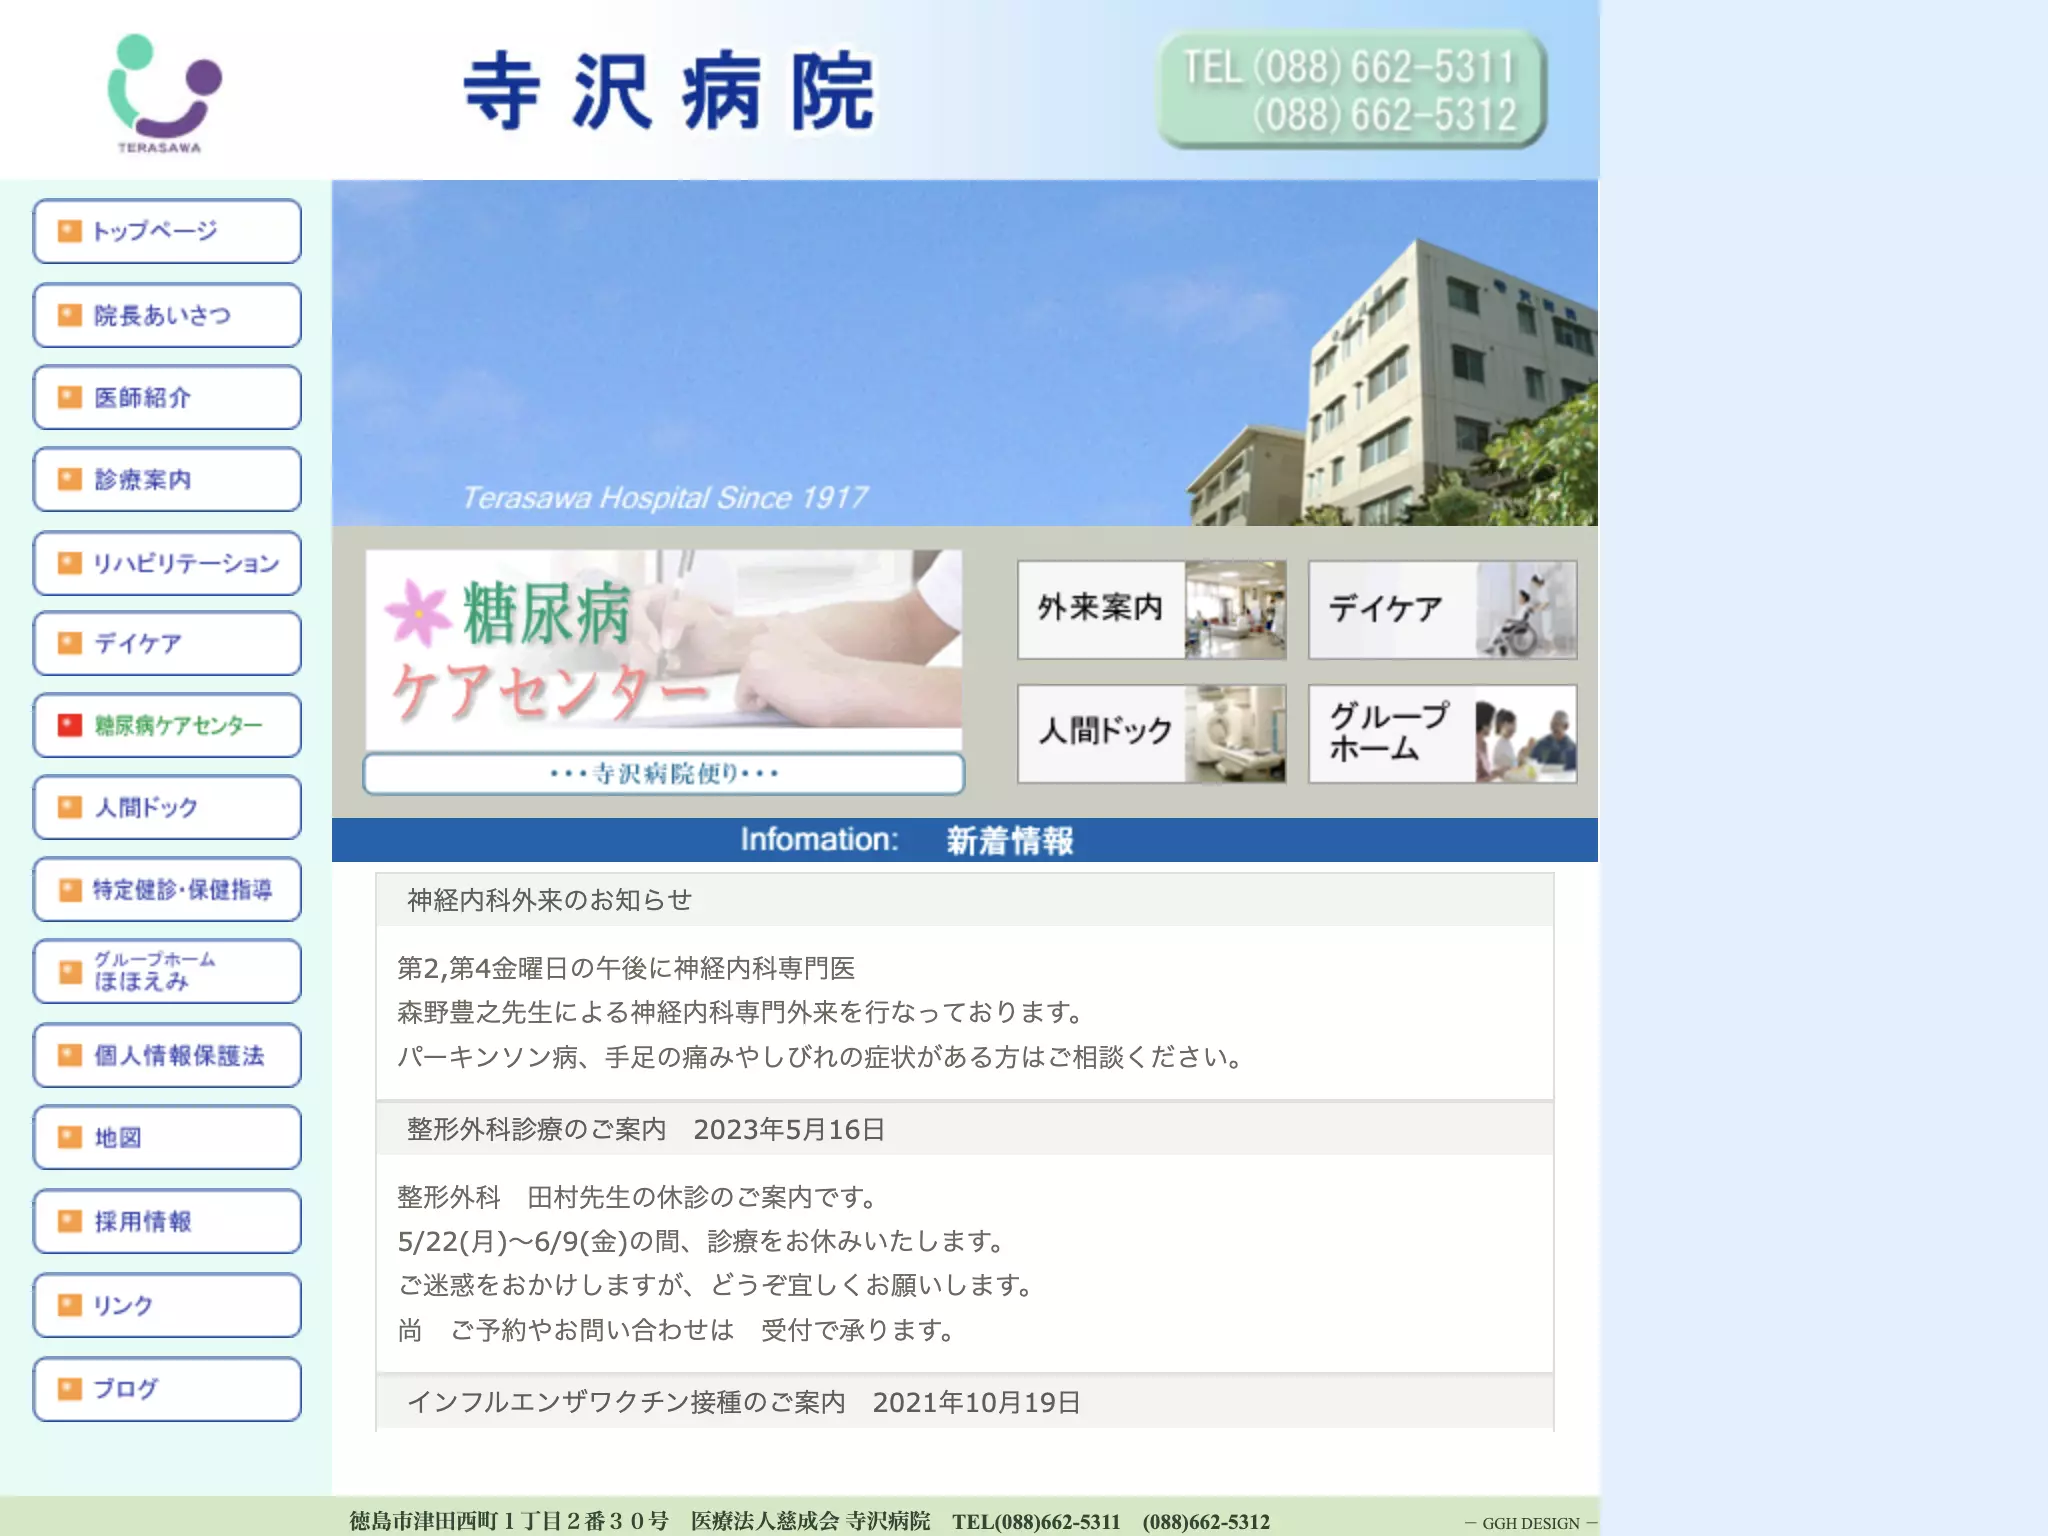Open グループホームほほえみ sidebar item
Screen dimensions: 2048x1536
click(167, 971)
